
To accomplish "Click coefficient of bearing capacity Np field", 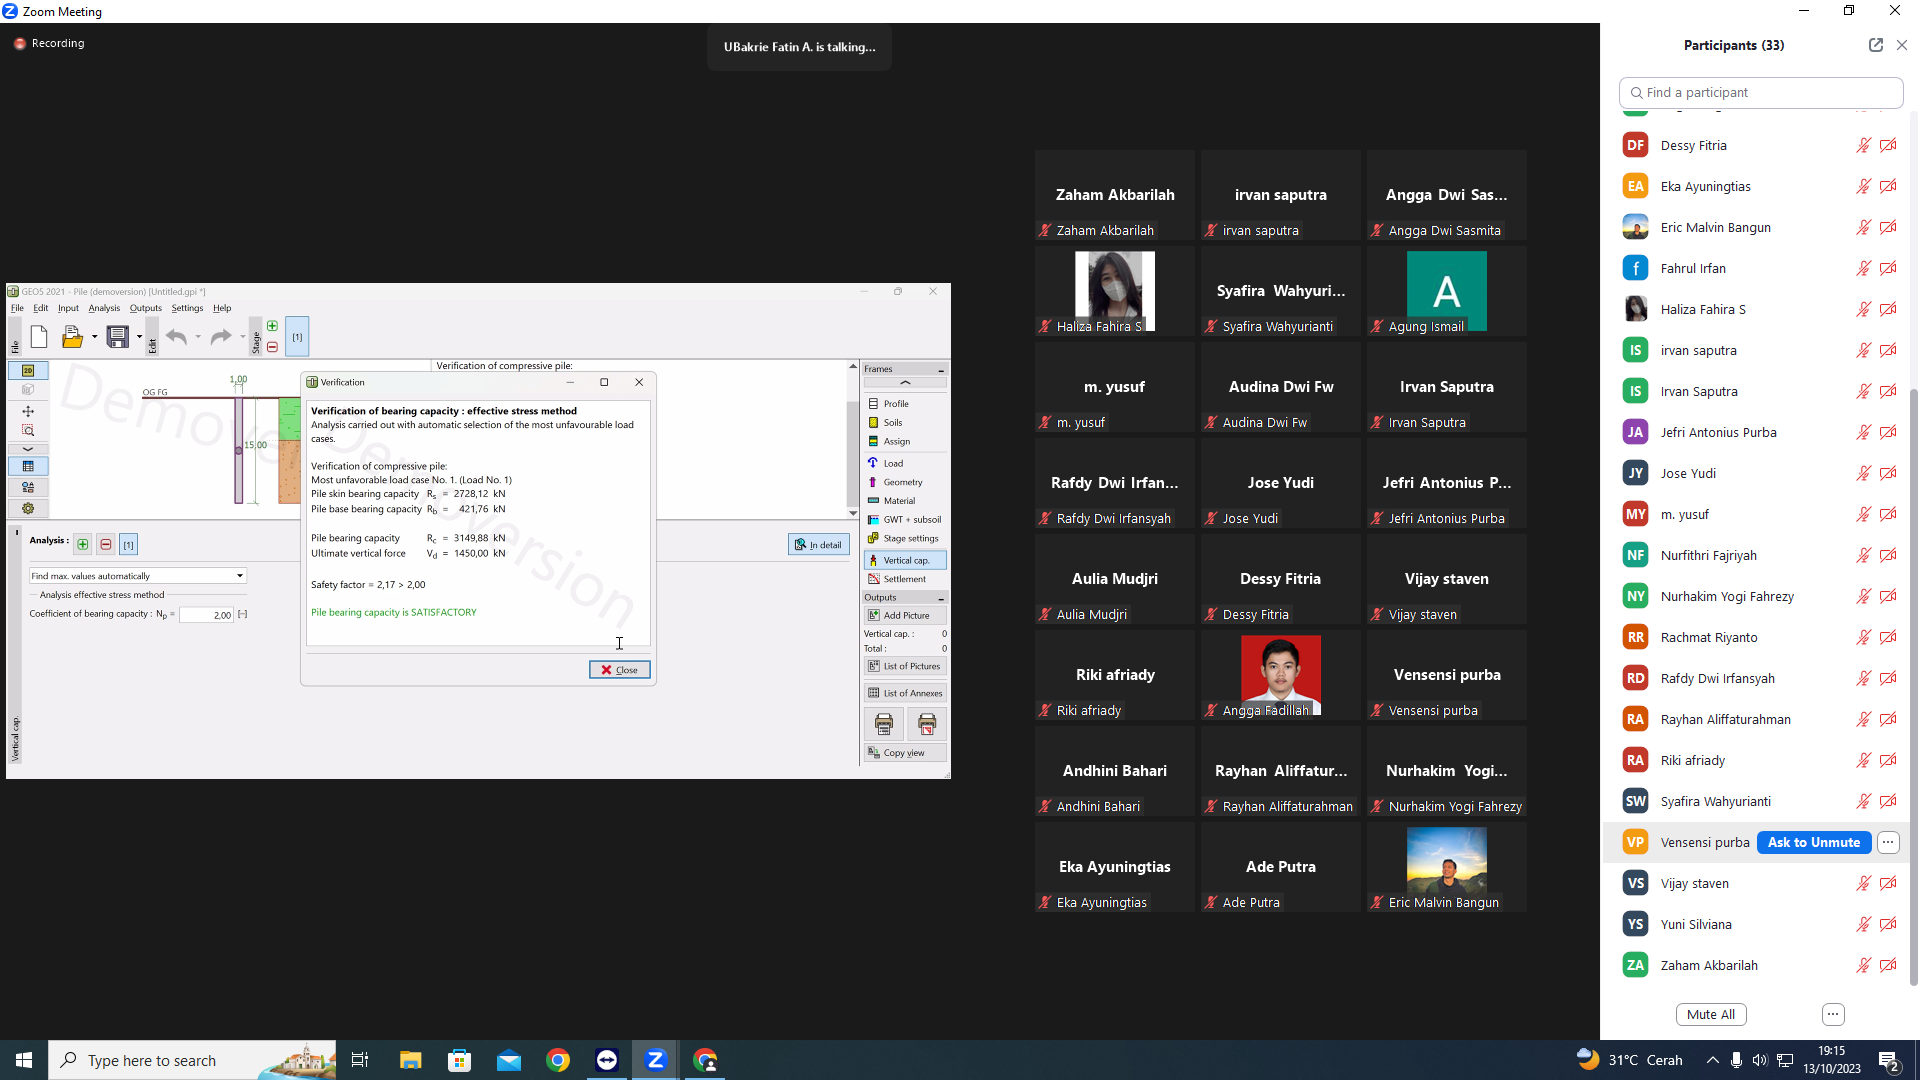I will click(x=206, y=615).
